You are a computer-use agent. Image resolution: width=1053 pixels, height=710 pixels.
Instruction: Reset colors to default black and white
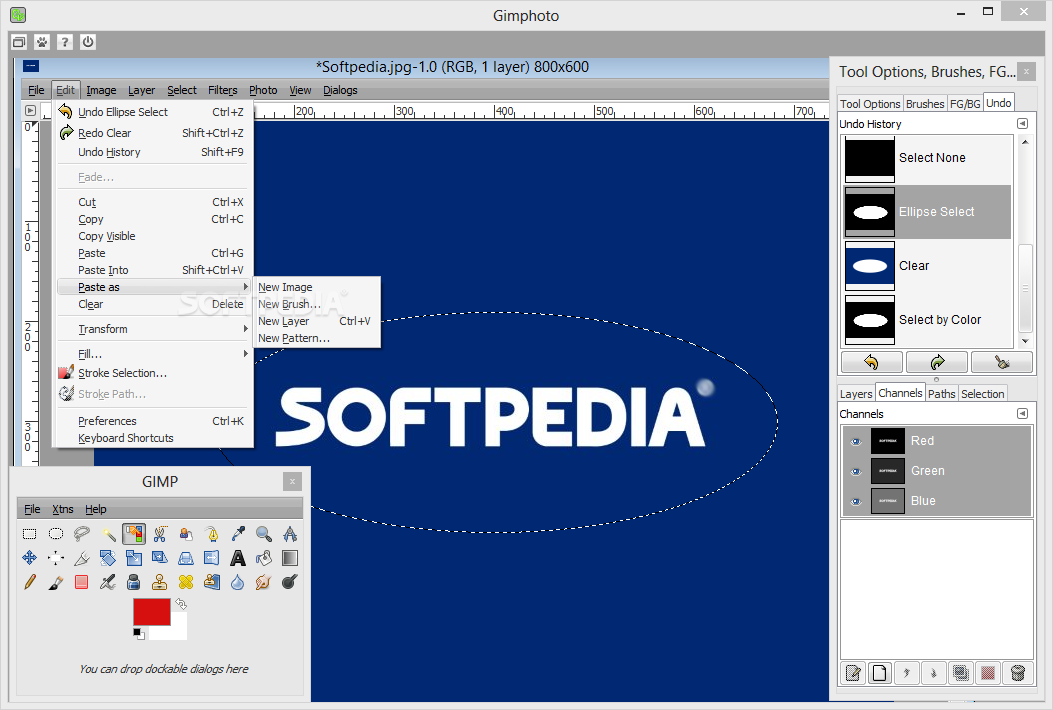point(138,633)
